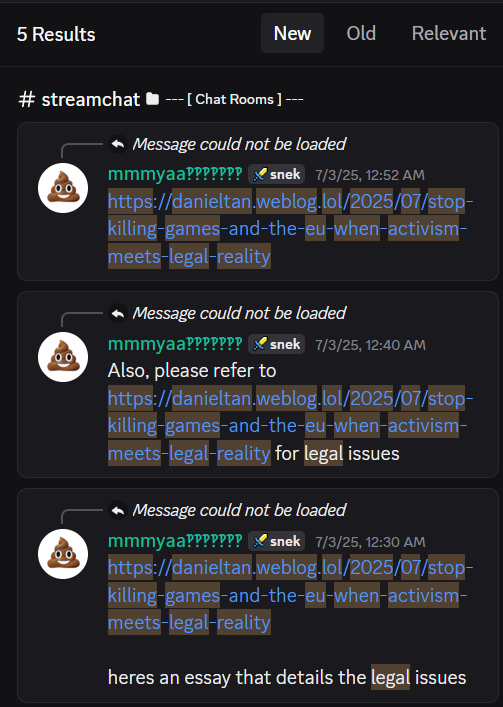503x707 pixels.
Task: Click the snek role badge in the 12:52 AM message
Action: coord(276,174)
